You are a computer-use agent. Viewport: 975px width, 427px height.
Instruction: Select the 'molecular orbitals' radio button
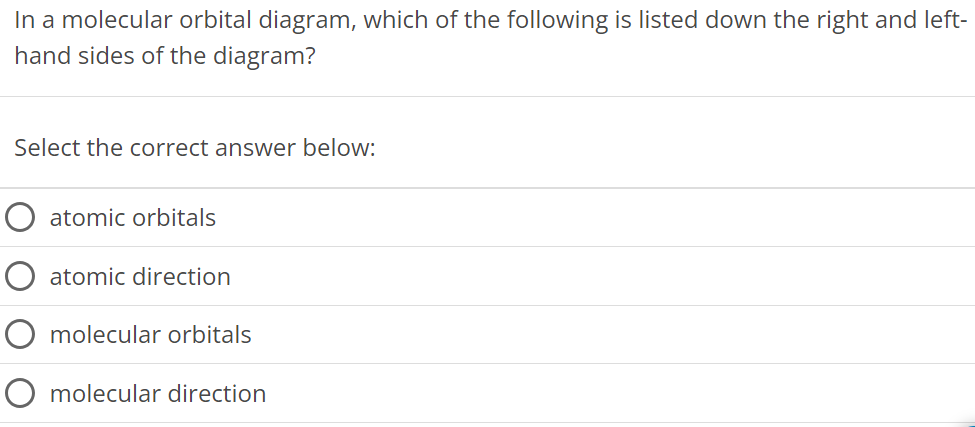click(20, 334)
